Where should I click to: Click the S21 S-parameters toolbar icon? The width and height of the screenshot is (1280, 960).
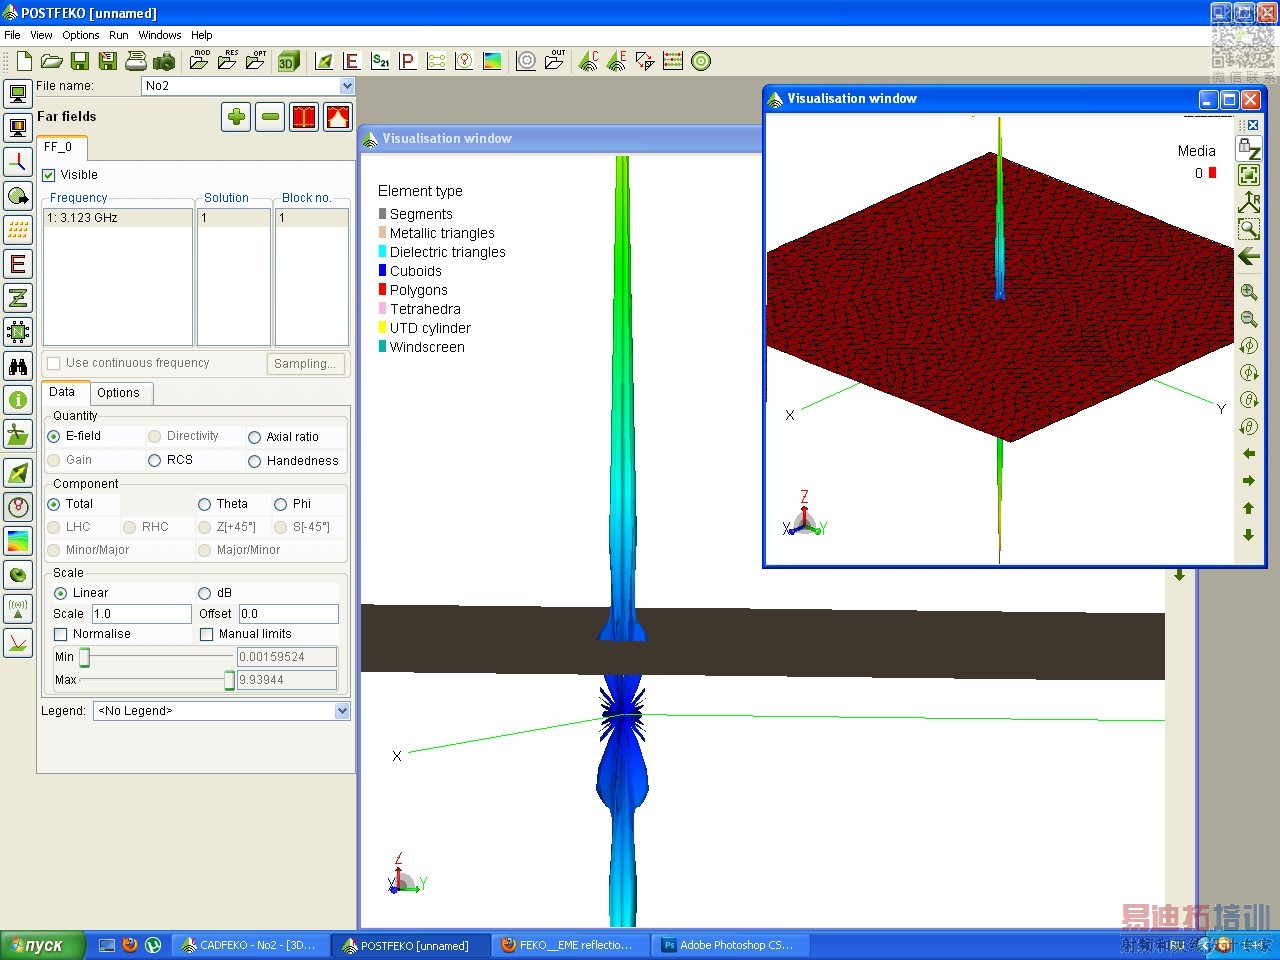380,61
